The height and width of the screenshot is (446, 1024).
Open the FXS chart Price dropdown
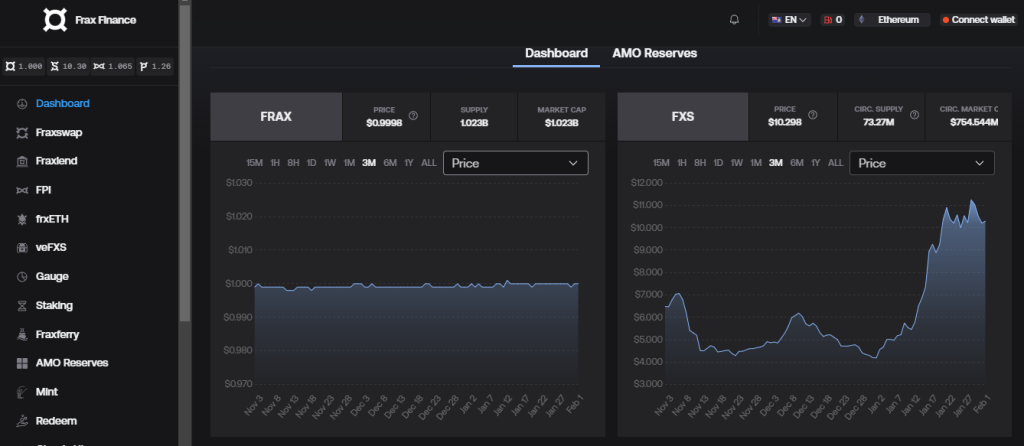[921, 163]
